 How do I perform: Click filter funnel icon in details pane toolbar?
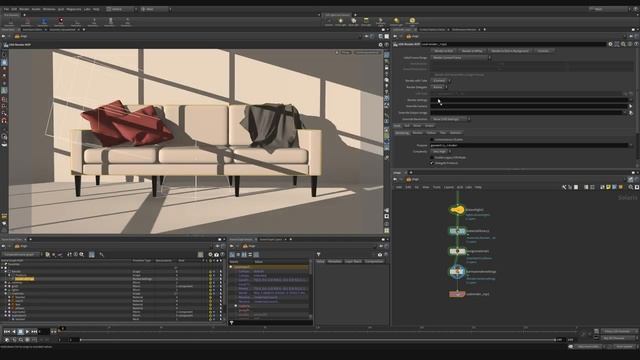(318, 254)
